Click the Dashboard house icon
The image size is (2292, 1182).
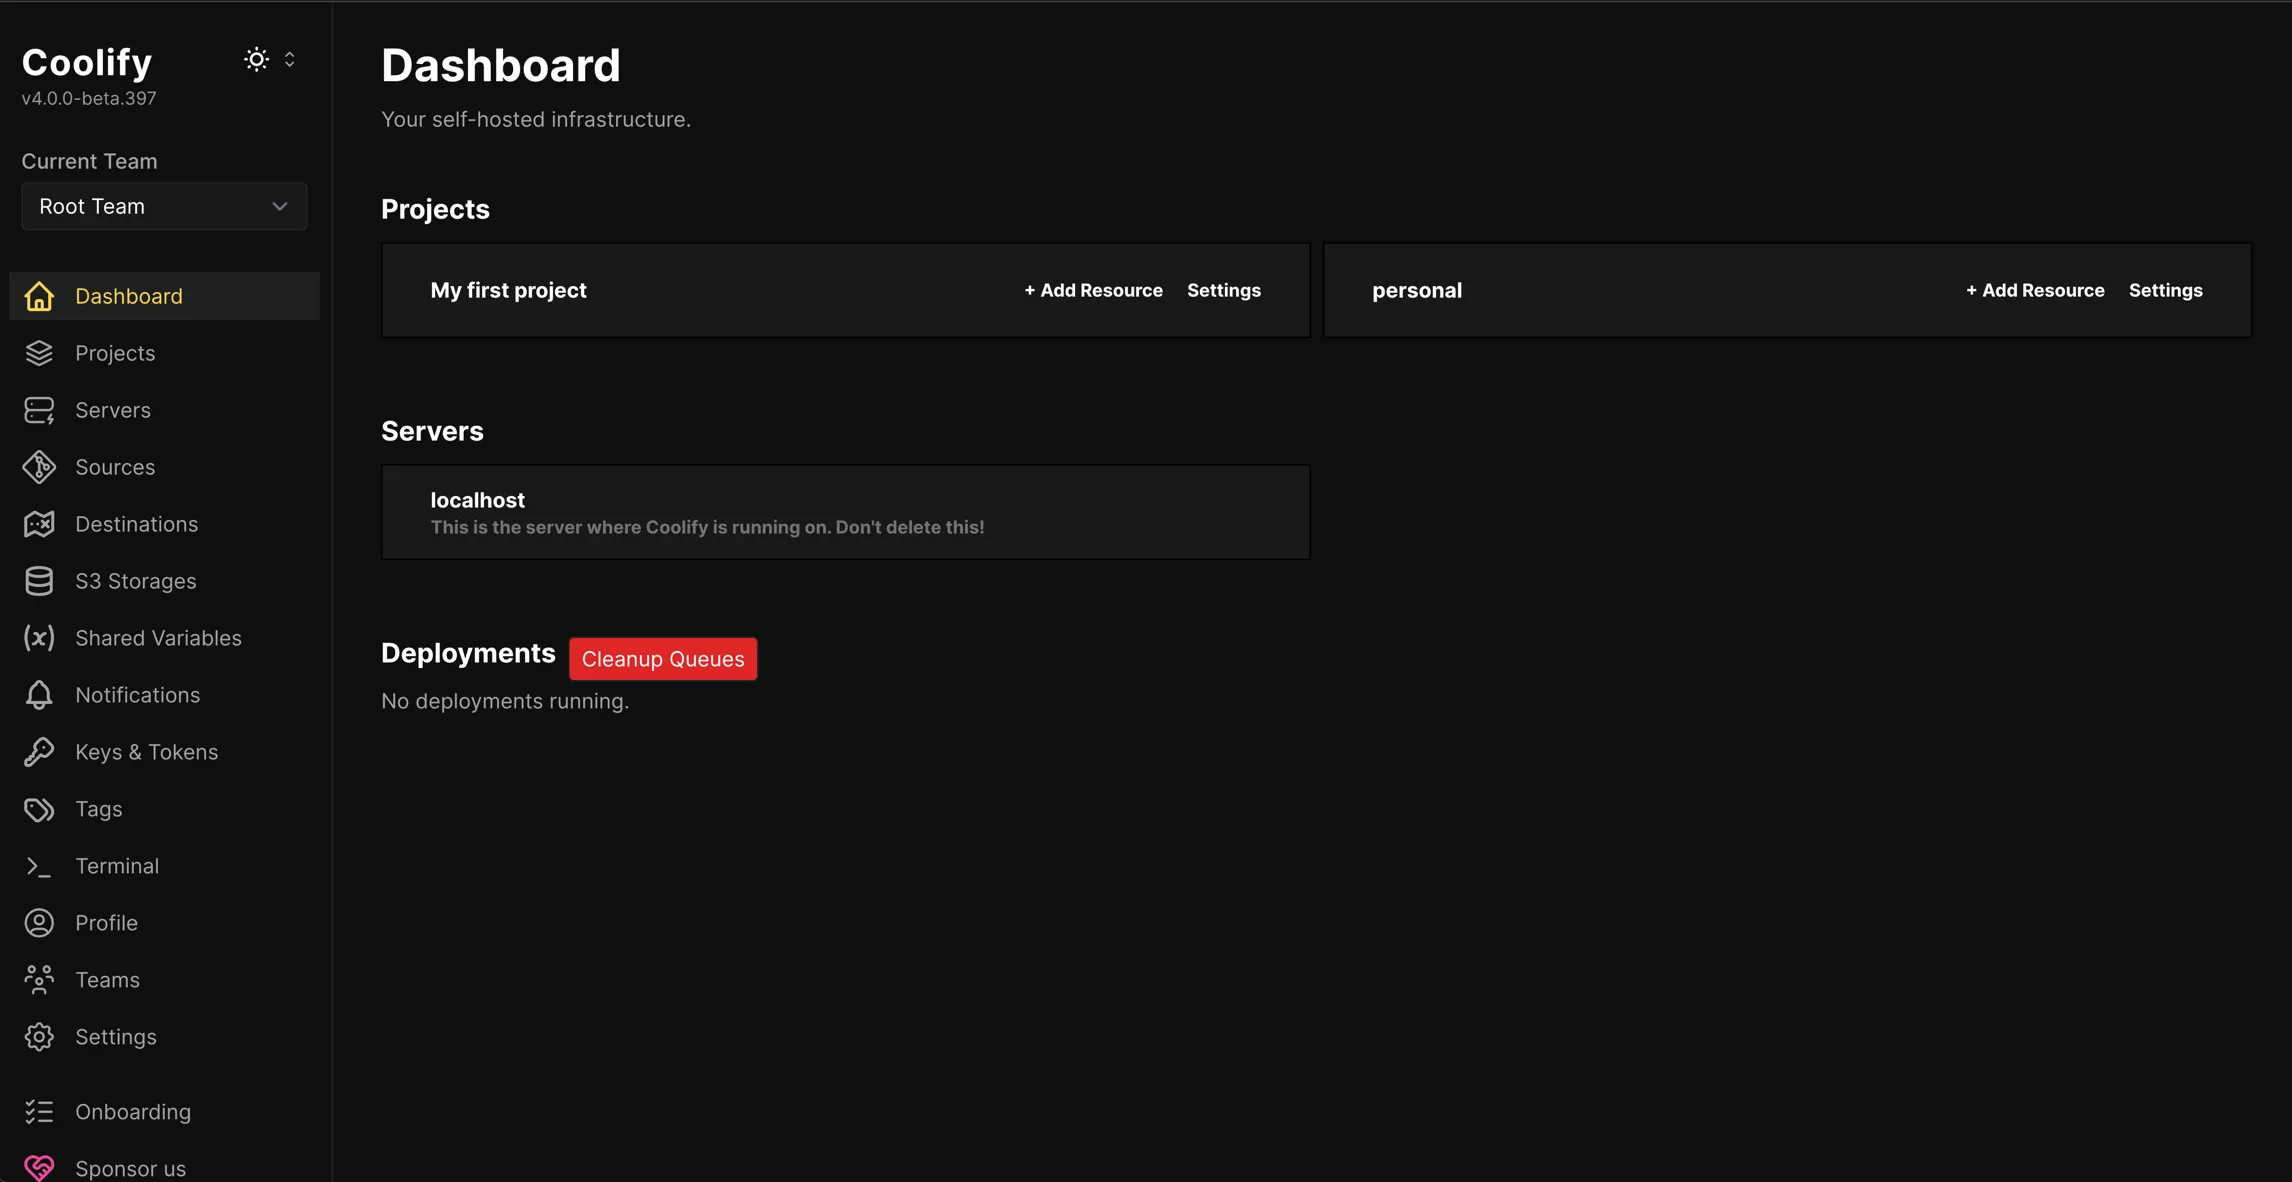(39, 296)
